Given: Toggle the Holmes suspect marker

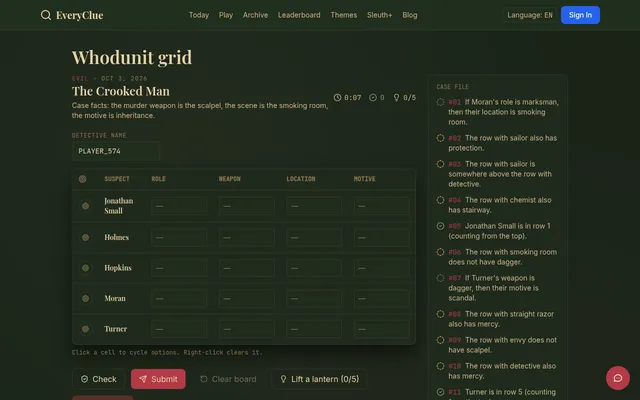Looking at the screenshot, I should tap(85, 238).
